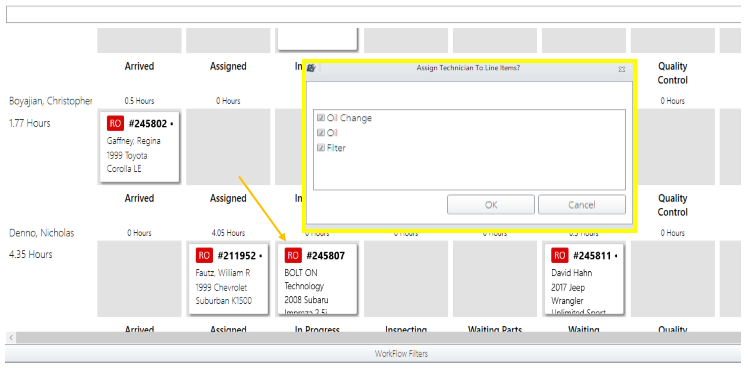Cancel the technician assignment dialog

(x=582, y=205)
